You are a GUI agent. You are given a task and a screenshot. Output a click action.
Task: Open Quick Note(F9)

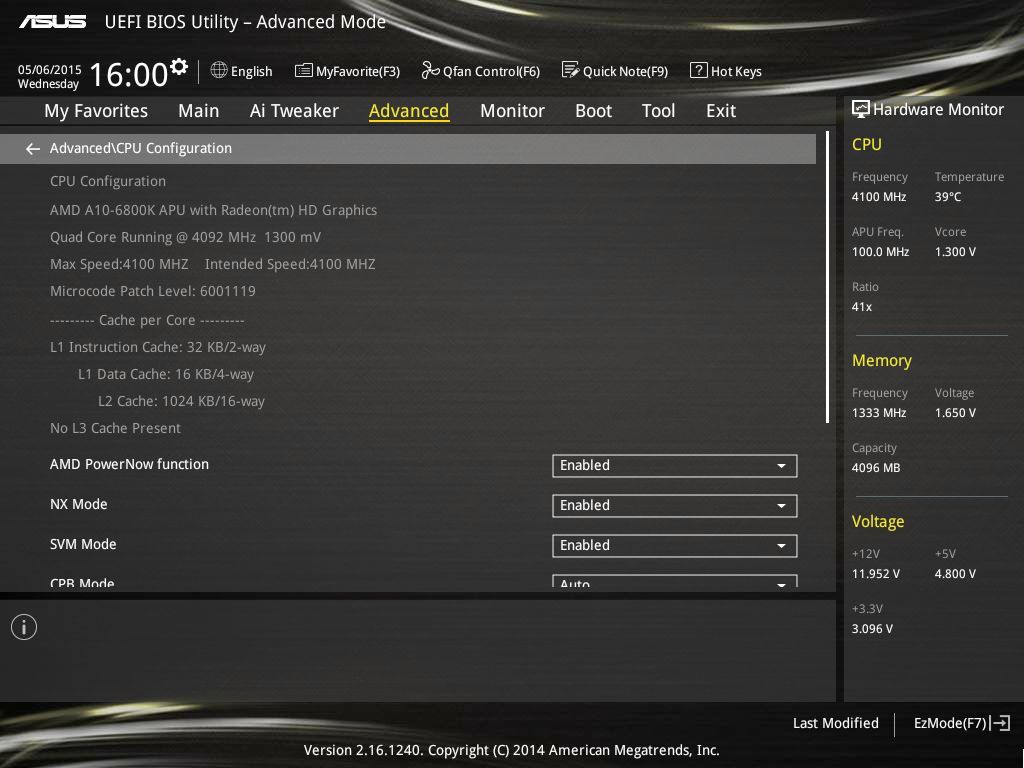coord(625,71)
